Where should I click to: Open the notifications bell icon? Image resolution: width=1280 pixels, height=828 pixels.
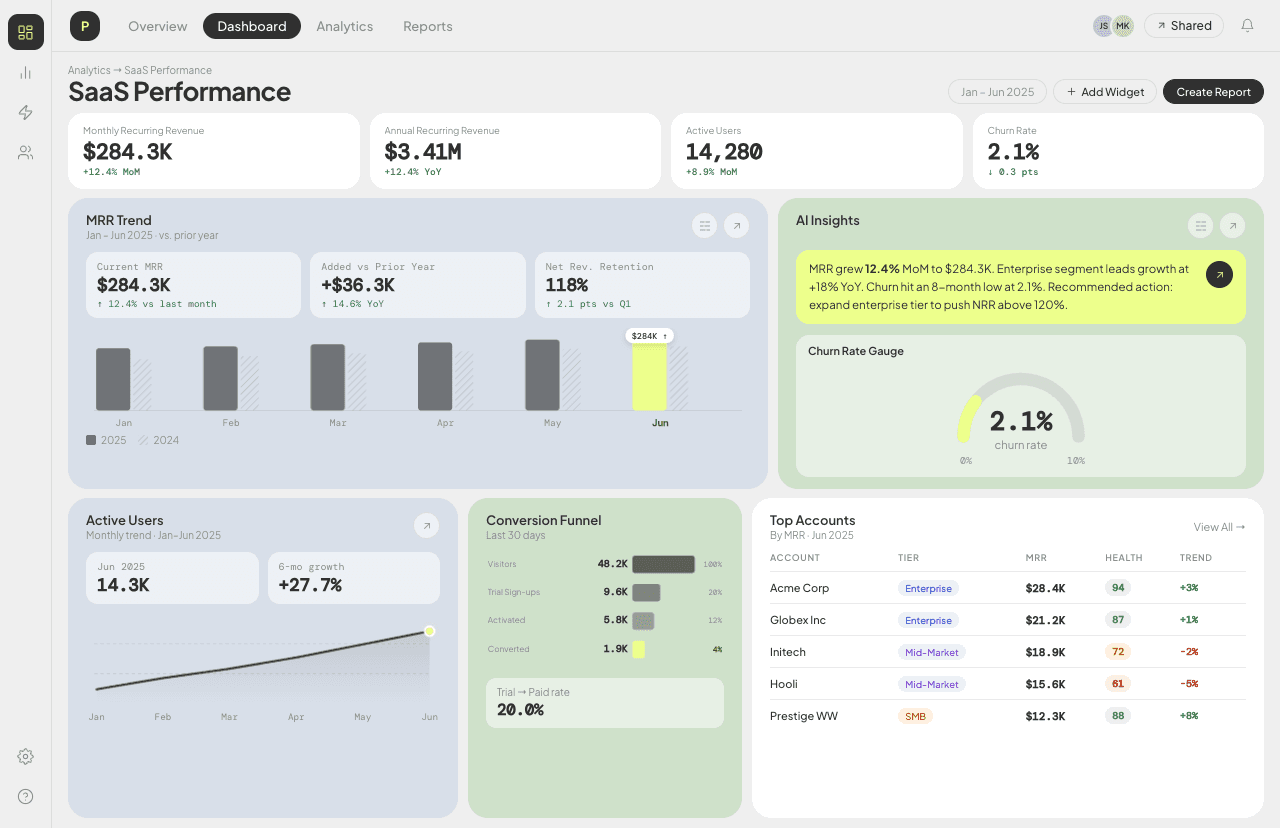1247,26
